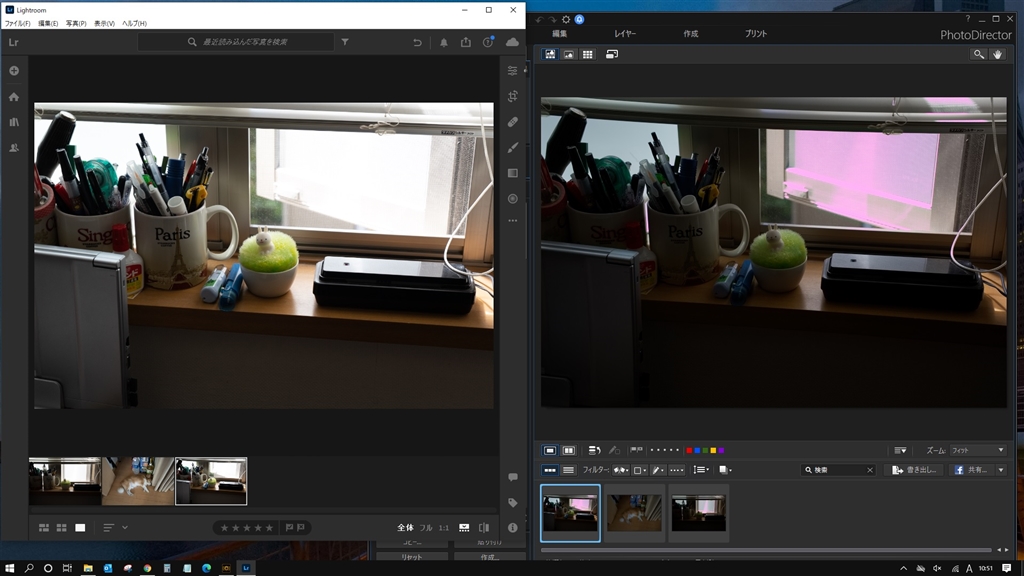Expand the Lightroom sort order dropdown
The width and height of the screenshot is (1024, 576).
point(124,527)
